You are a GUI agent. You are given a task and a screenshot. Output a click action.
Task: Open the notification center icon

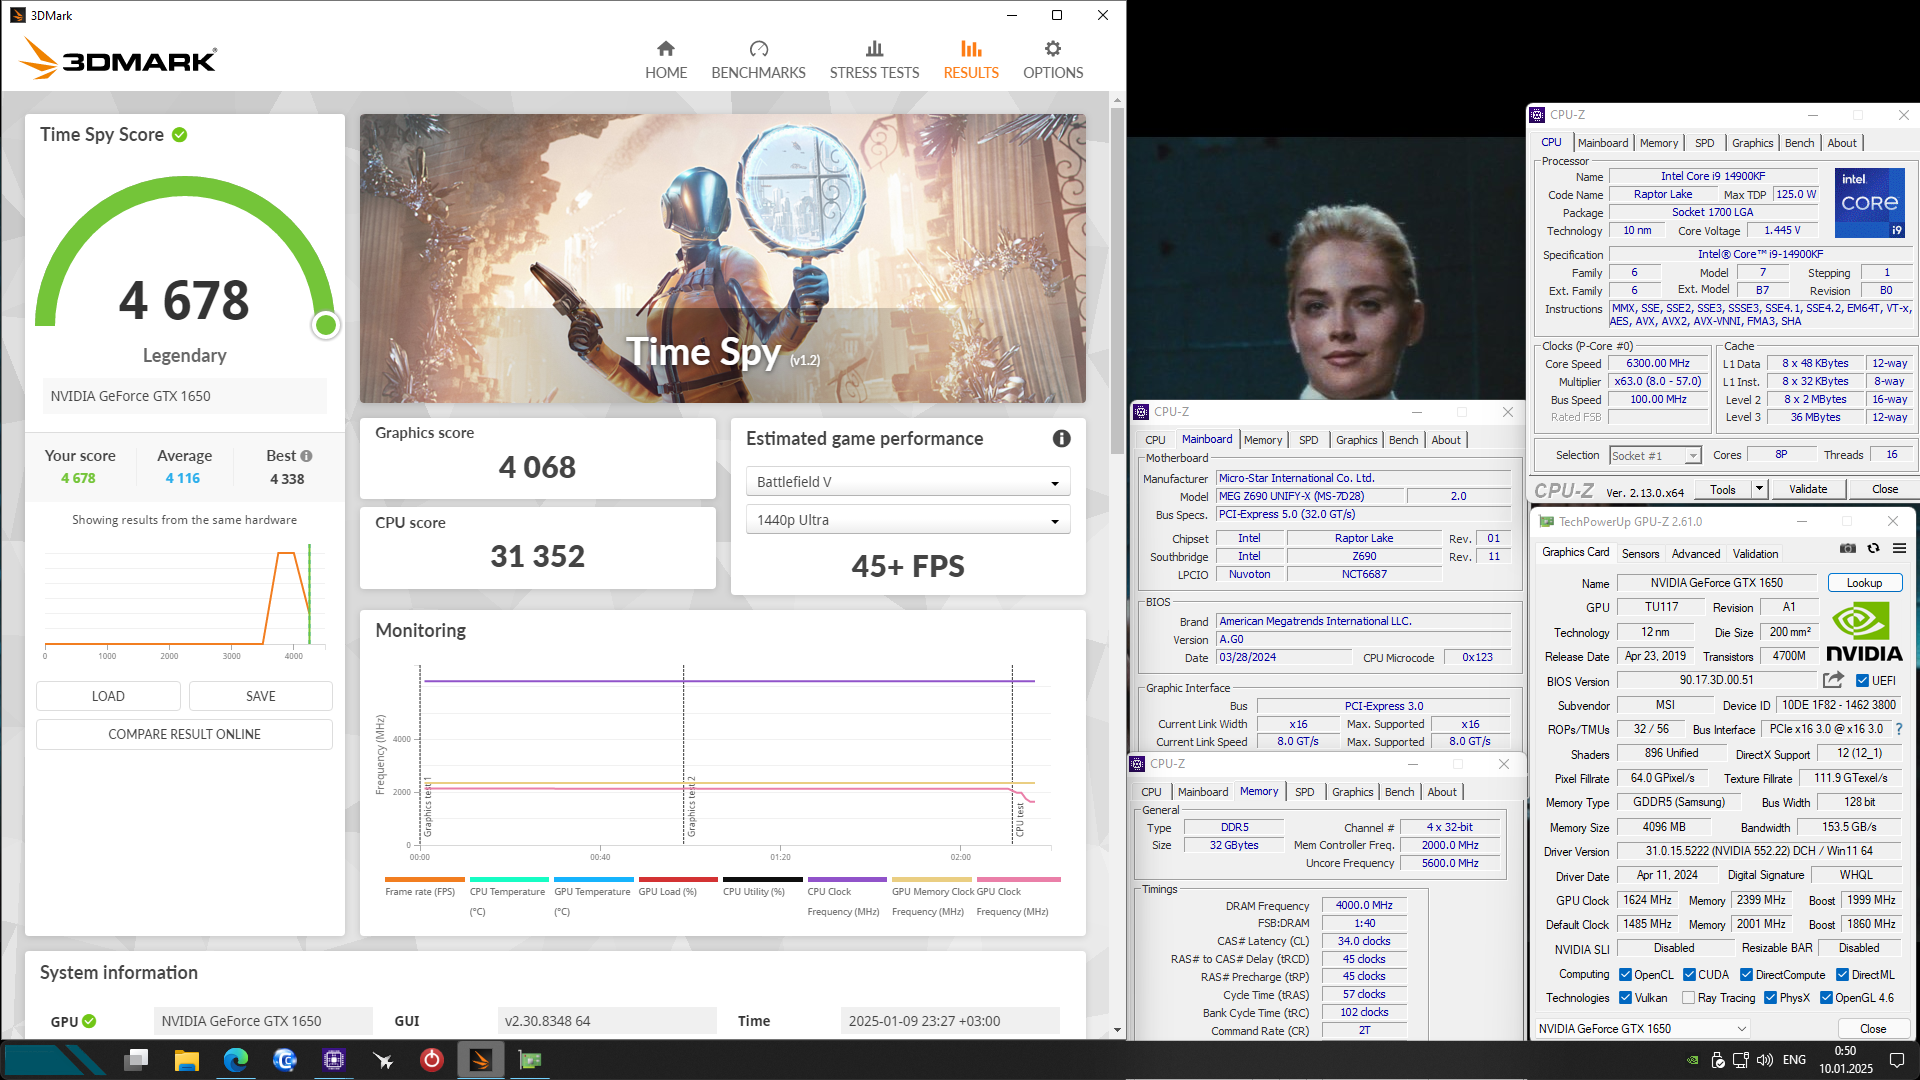click(x=1897, y=1060)
